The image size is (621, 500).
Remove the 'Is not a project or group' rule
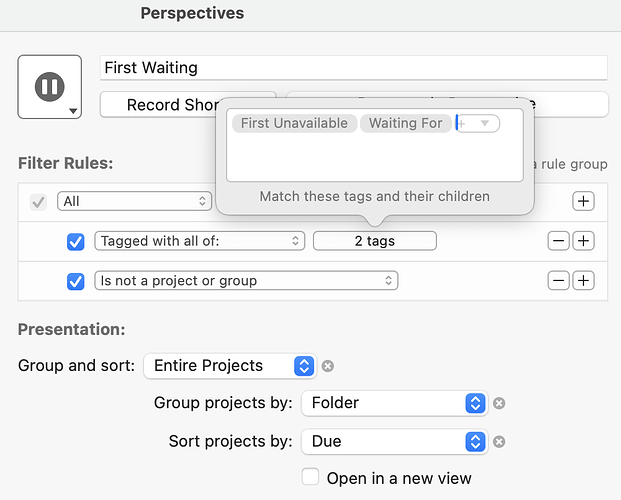[558, 281]
